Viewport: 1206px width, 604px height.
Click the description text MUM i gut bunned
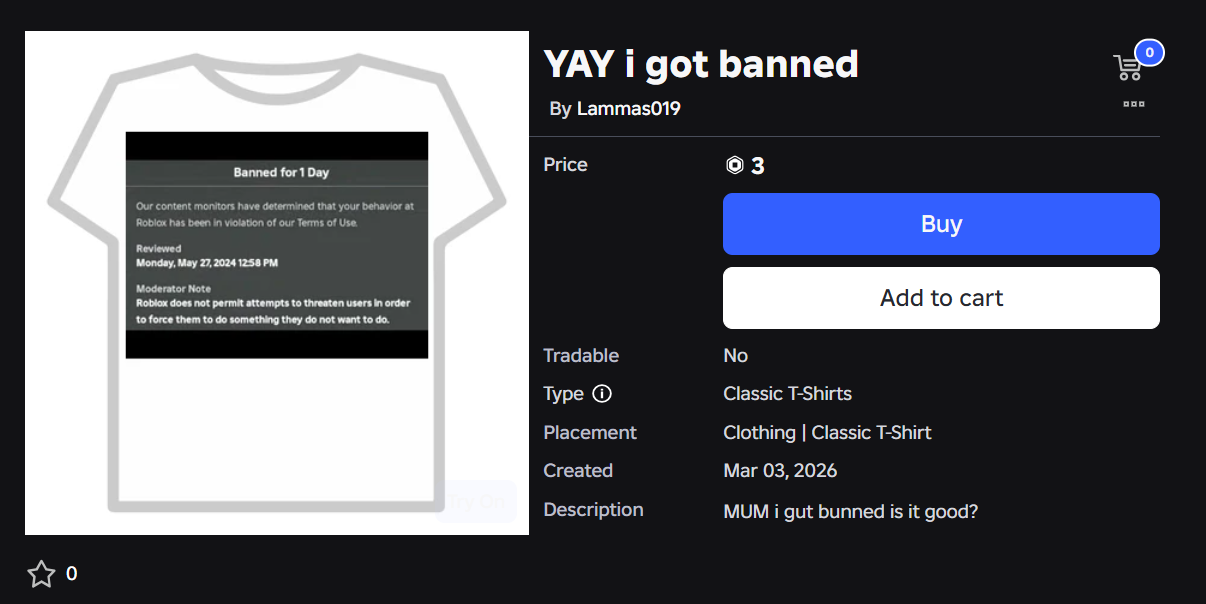click(x=850, y=511)
